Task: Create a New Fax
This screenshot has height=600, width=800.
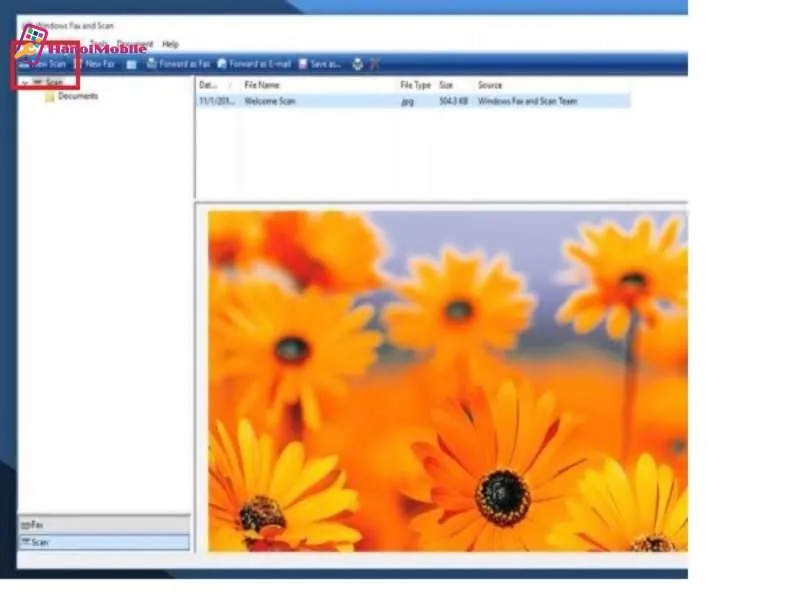Action: pyautogui.click(x=97, y=63)
